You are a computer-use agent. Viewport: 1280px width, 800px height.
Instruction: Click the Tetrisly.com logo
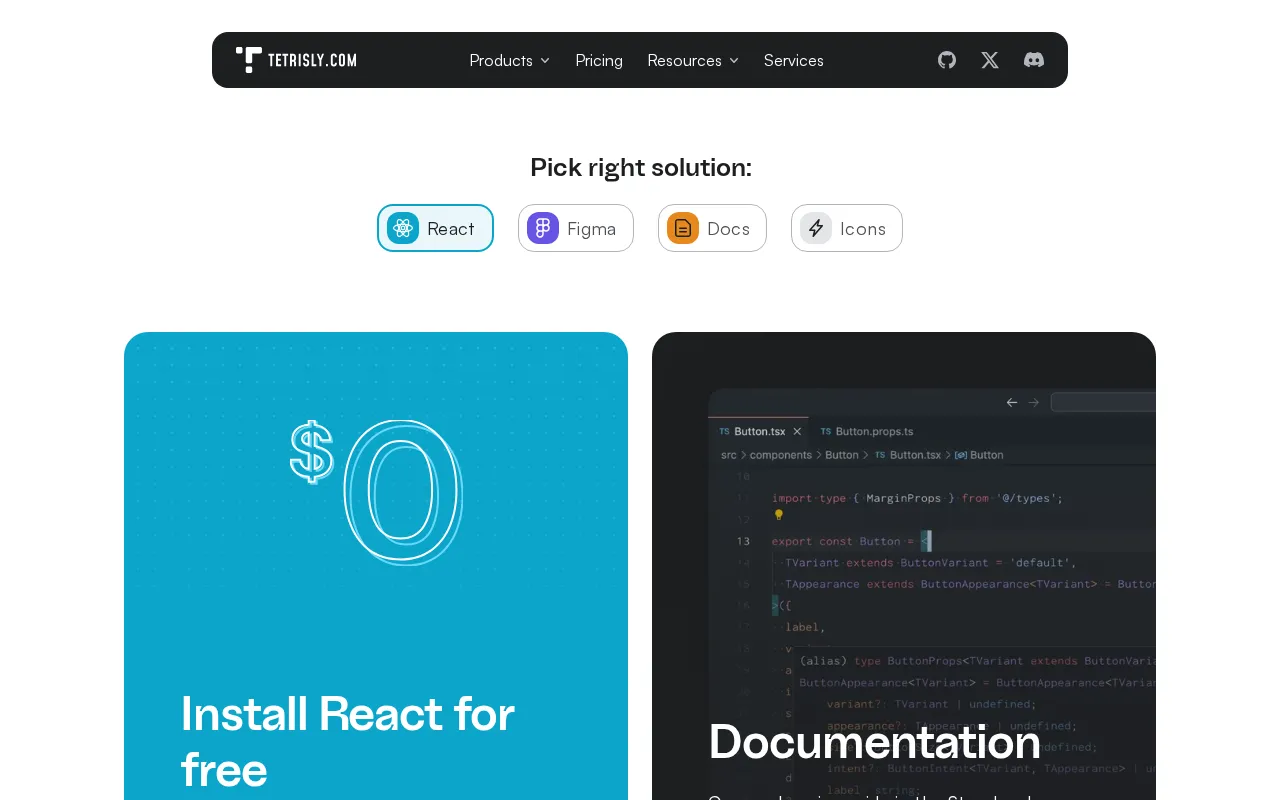(296, 60)
